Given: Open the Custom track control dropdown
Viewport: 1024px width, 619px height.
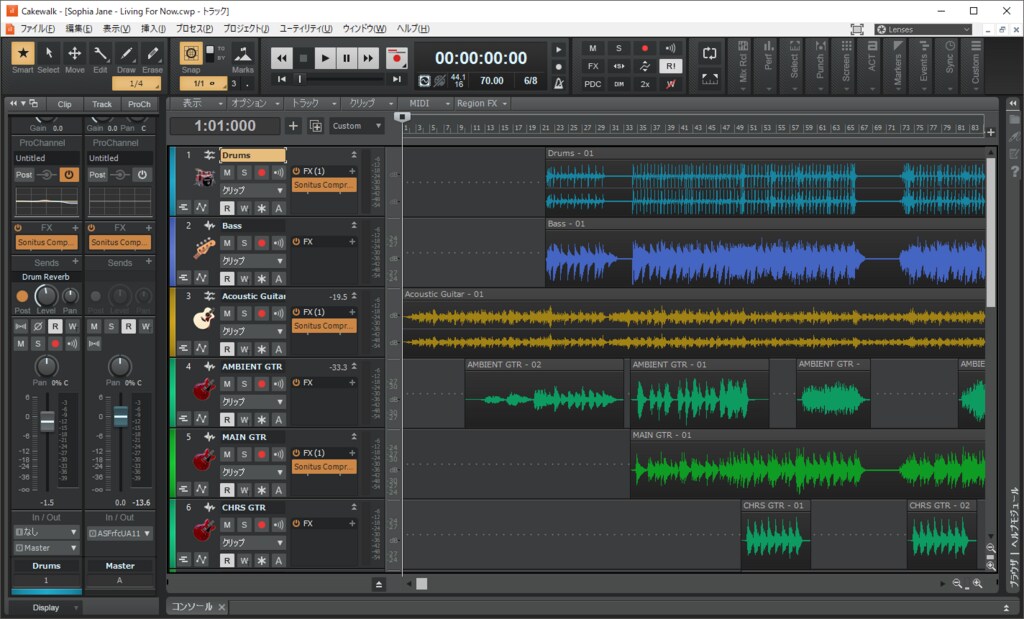Looking at the screenshot, I should [x=356, y=126].
